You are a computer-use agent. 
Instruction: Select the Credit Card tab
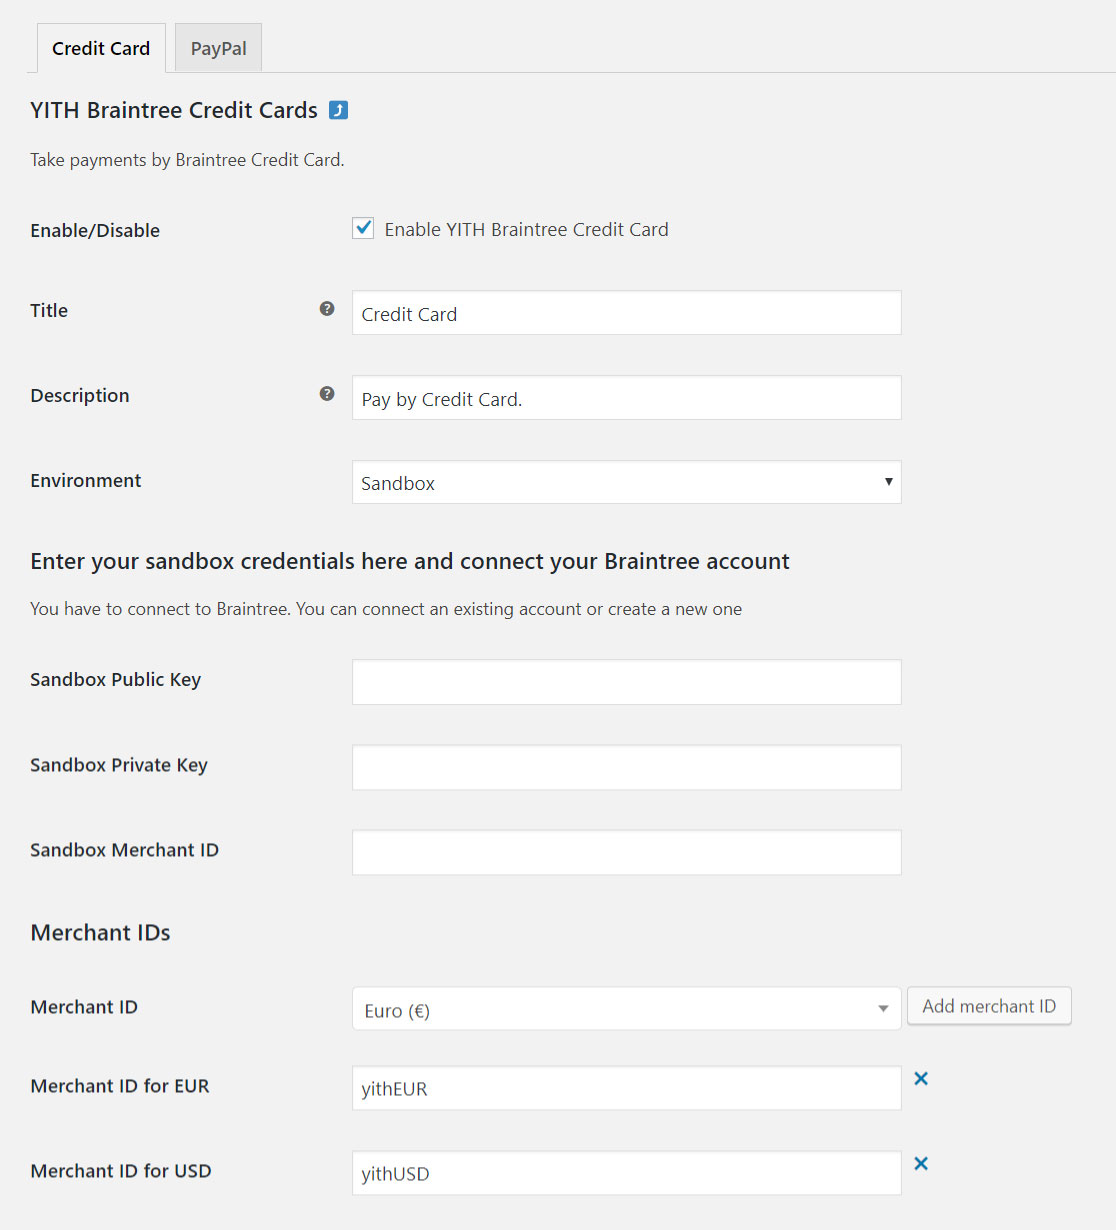101,48
